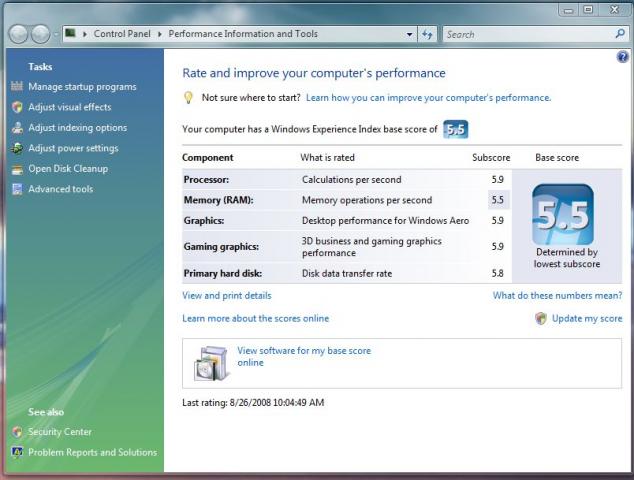Select the Gaming graphics row label
This screenshot has height=480, width=634.
[221, 246]
